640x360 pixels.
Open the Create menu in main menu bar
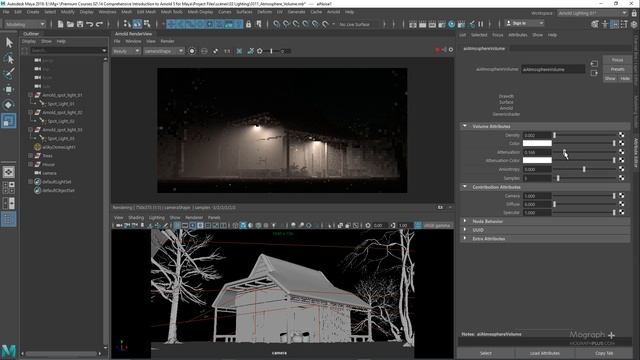click(x=33, y=12)
